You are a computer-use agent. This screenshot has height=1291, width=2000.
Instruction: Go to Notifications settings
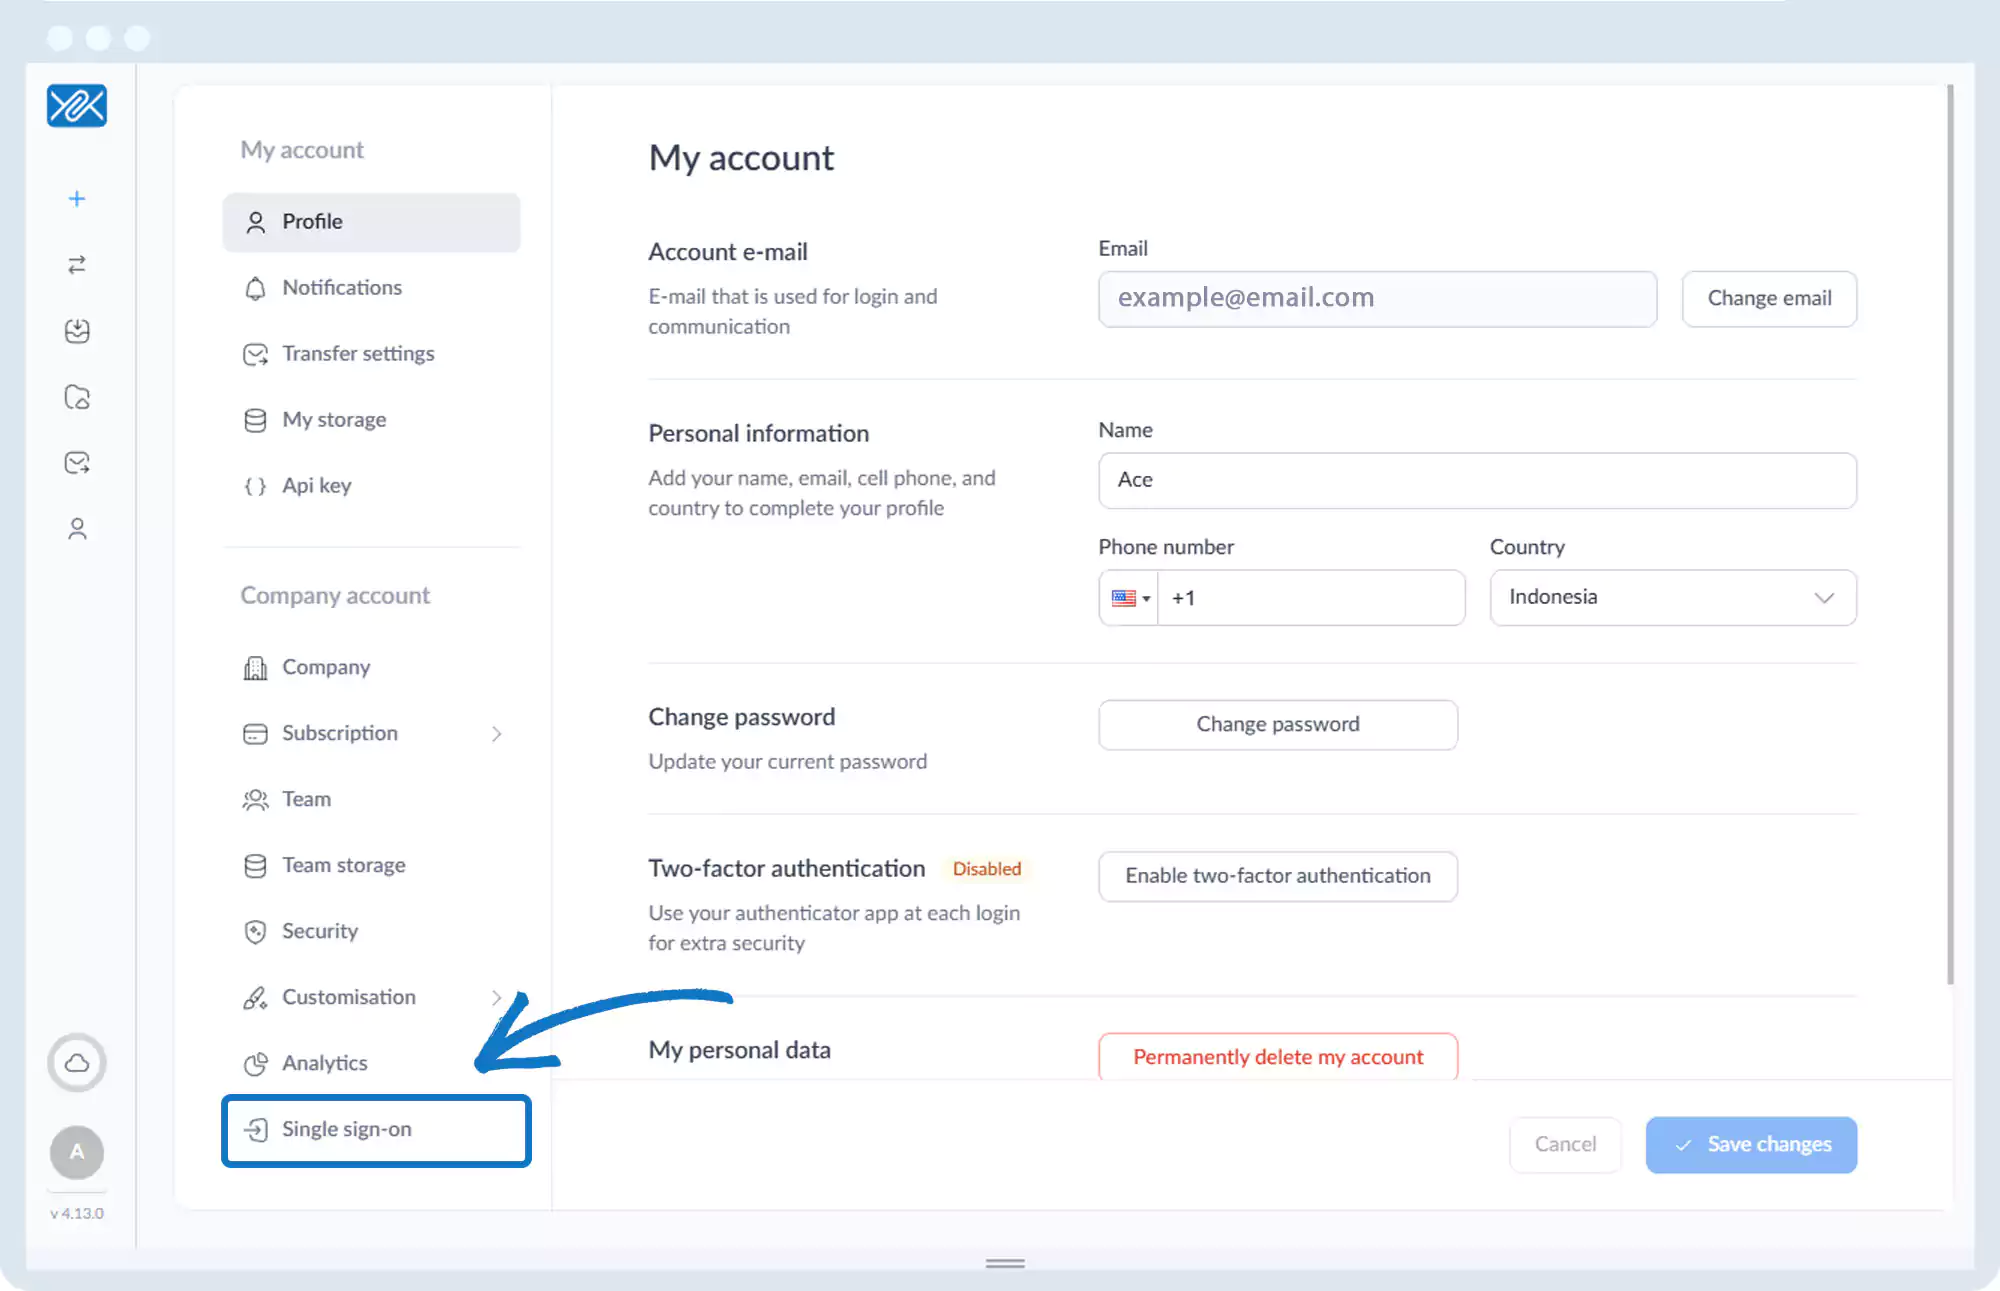coord(342,288)
